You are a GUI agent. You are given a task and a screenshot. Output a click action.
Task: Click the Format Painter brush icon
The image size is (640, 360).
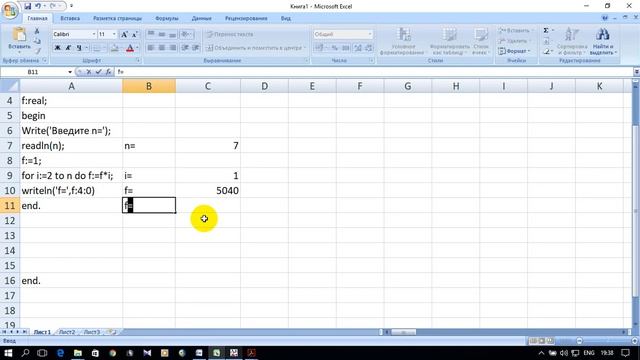[x=37, y=51]
